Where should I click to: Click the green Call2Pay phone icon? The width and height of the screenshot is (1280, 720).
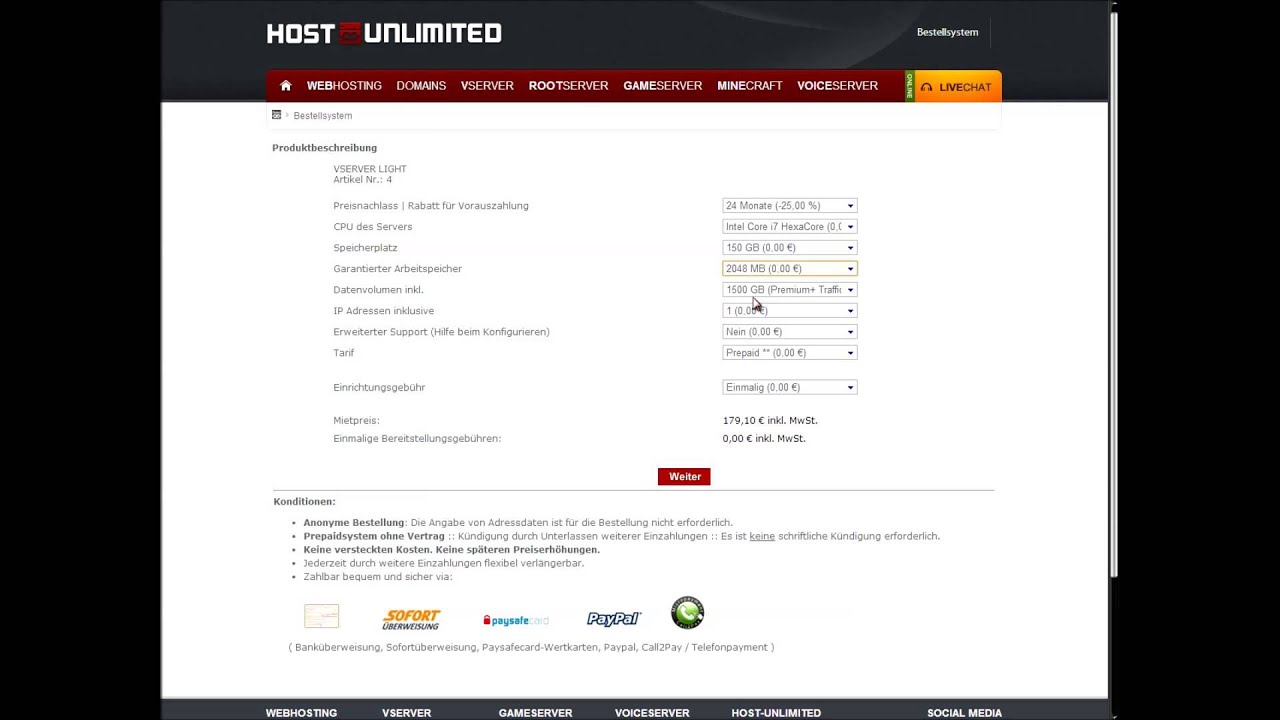pos(687,613)
